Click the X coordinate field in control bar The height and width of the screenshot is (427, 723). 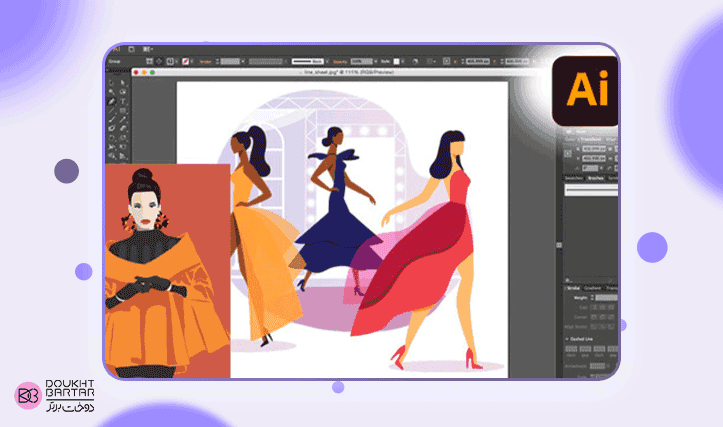[478, 61]
